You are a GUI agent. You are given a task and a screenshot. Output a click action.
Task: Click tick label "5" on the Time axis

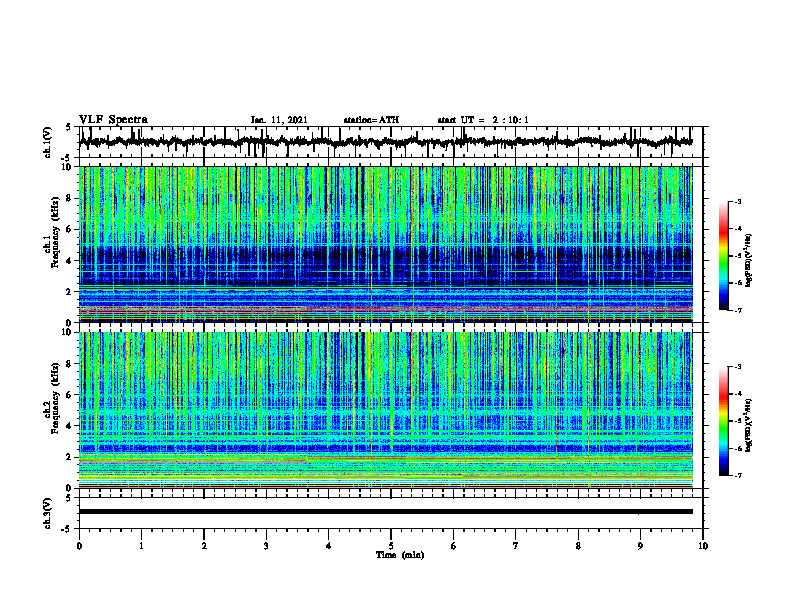(391, 546)
